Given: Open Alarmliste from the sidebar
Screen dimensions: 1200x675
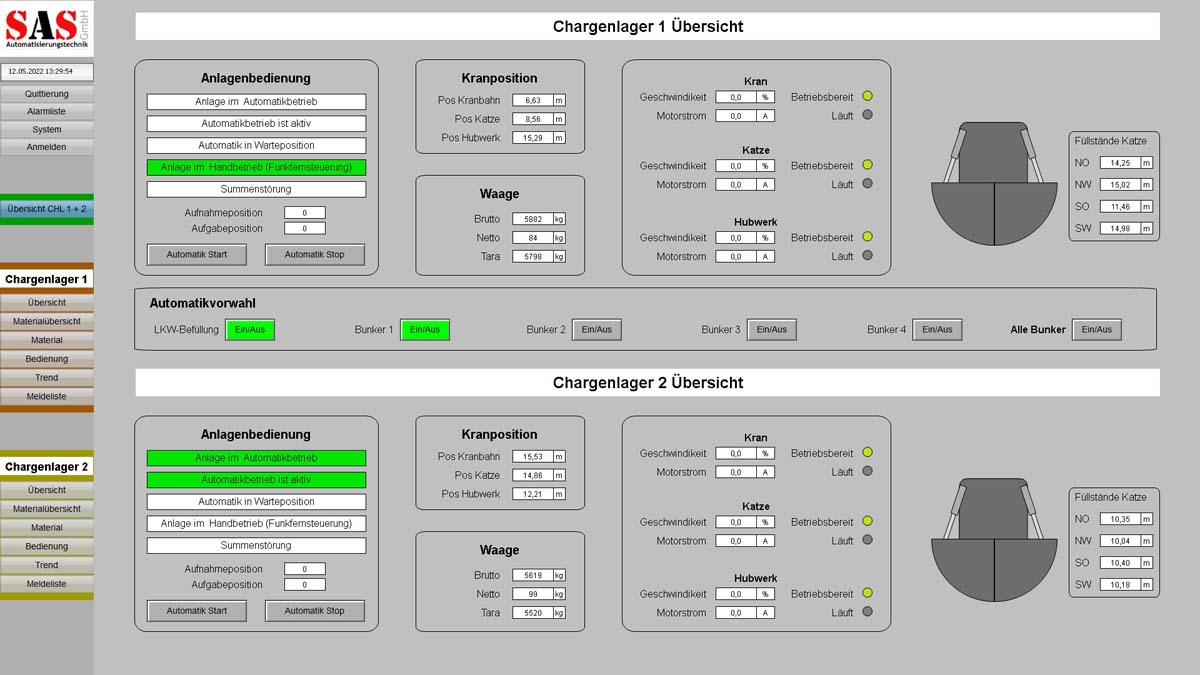Looking at the screenshot, I should 47,112.
